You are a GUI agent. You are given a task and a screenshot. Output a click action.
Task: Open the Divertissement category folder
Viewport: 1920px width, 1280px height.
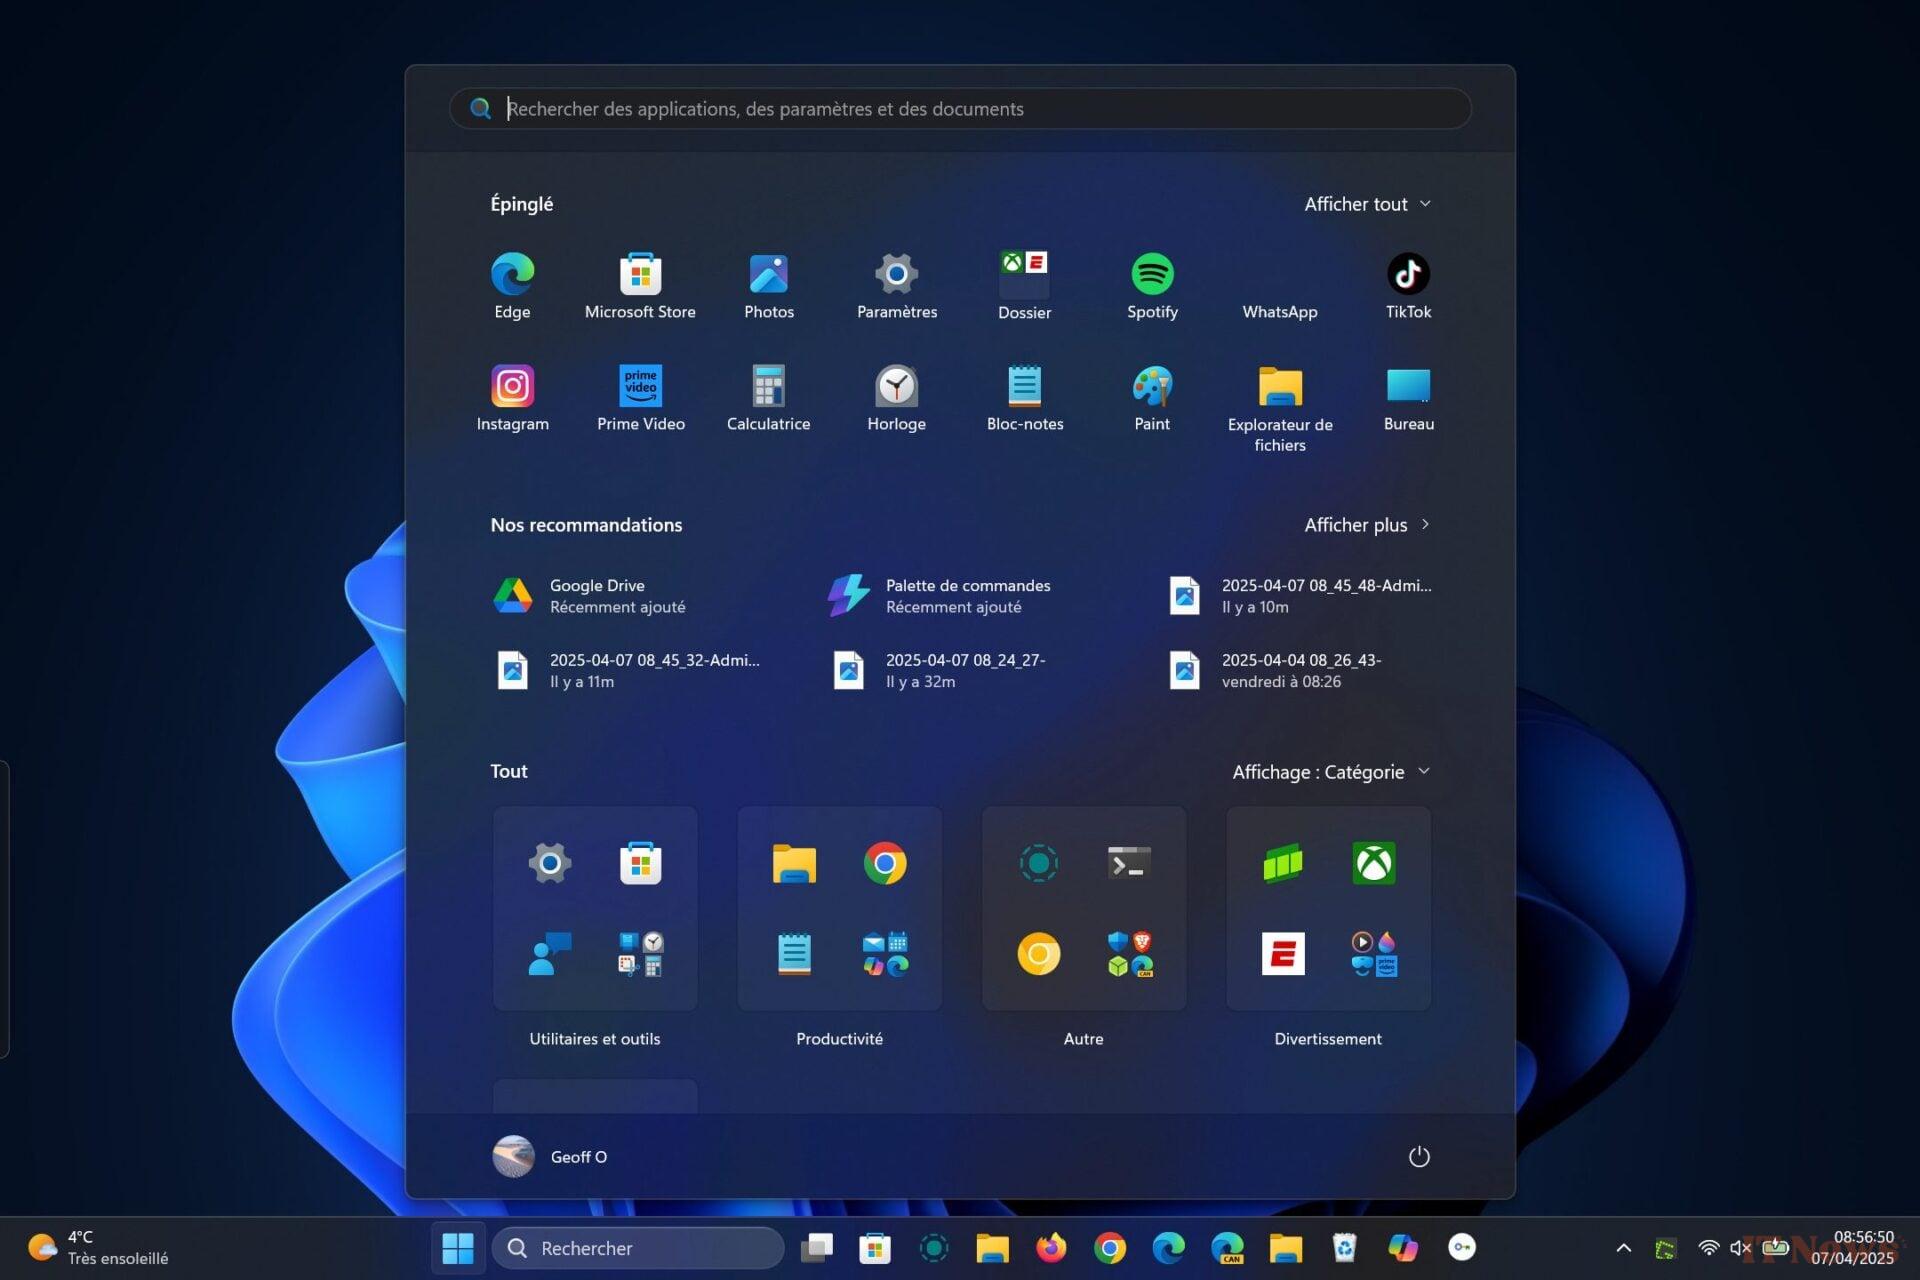point(1328,909)
